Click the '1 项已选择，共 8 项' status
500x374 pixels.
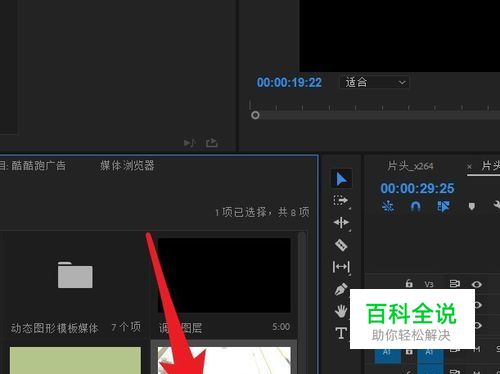click(x=262, y=212)
